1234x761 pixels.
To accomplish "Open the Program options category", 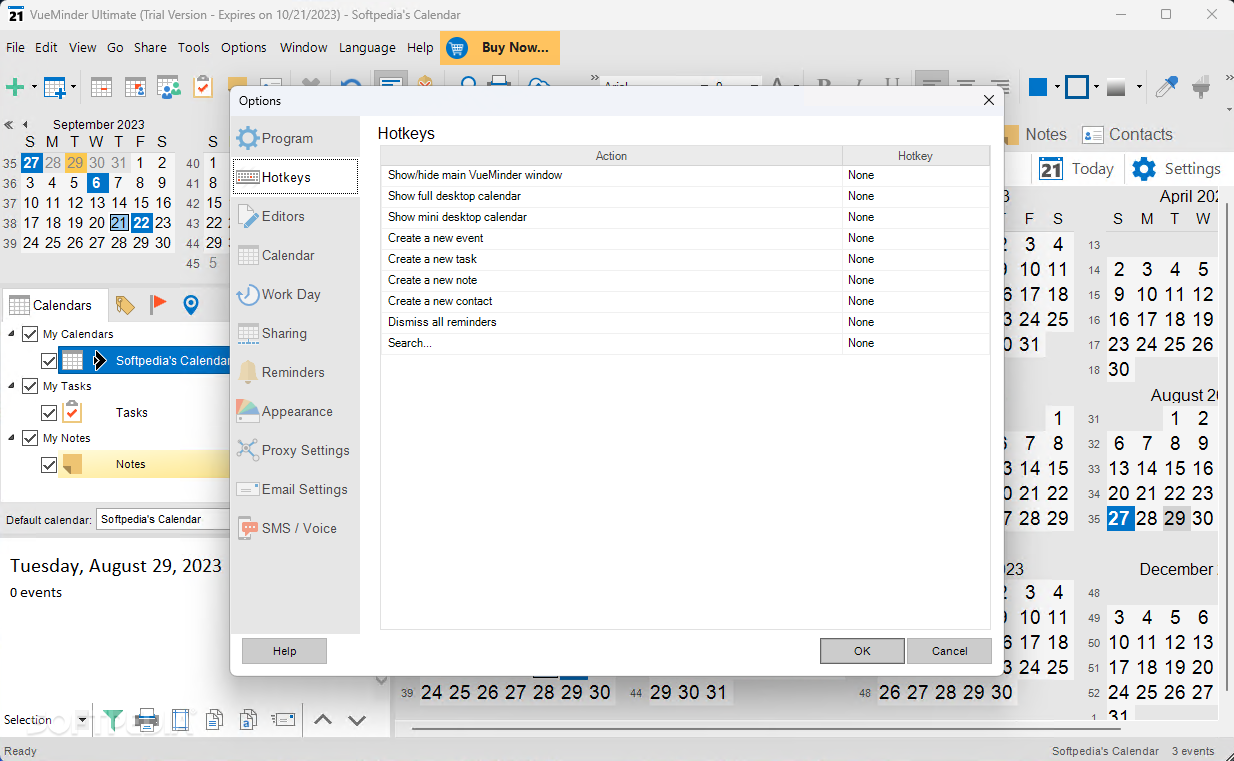I will (x=295, y=138).
